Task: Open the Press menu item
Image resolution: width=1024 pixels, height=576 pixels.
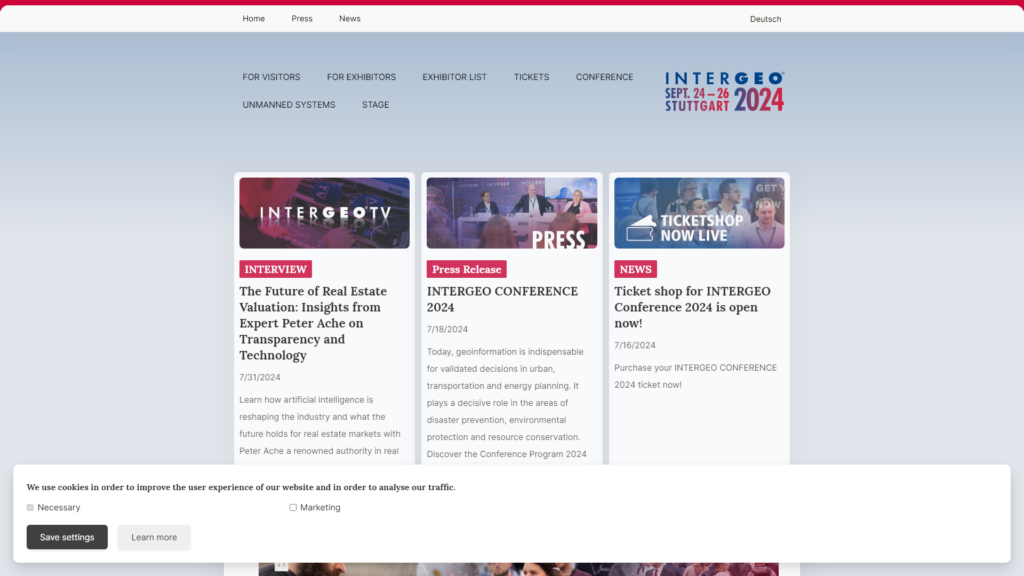Action: pyautogui.click(x=302, y=19)
